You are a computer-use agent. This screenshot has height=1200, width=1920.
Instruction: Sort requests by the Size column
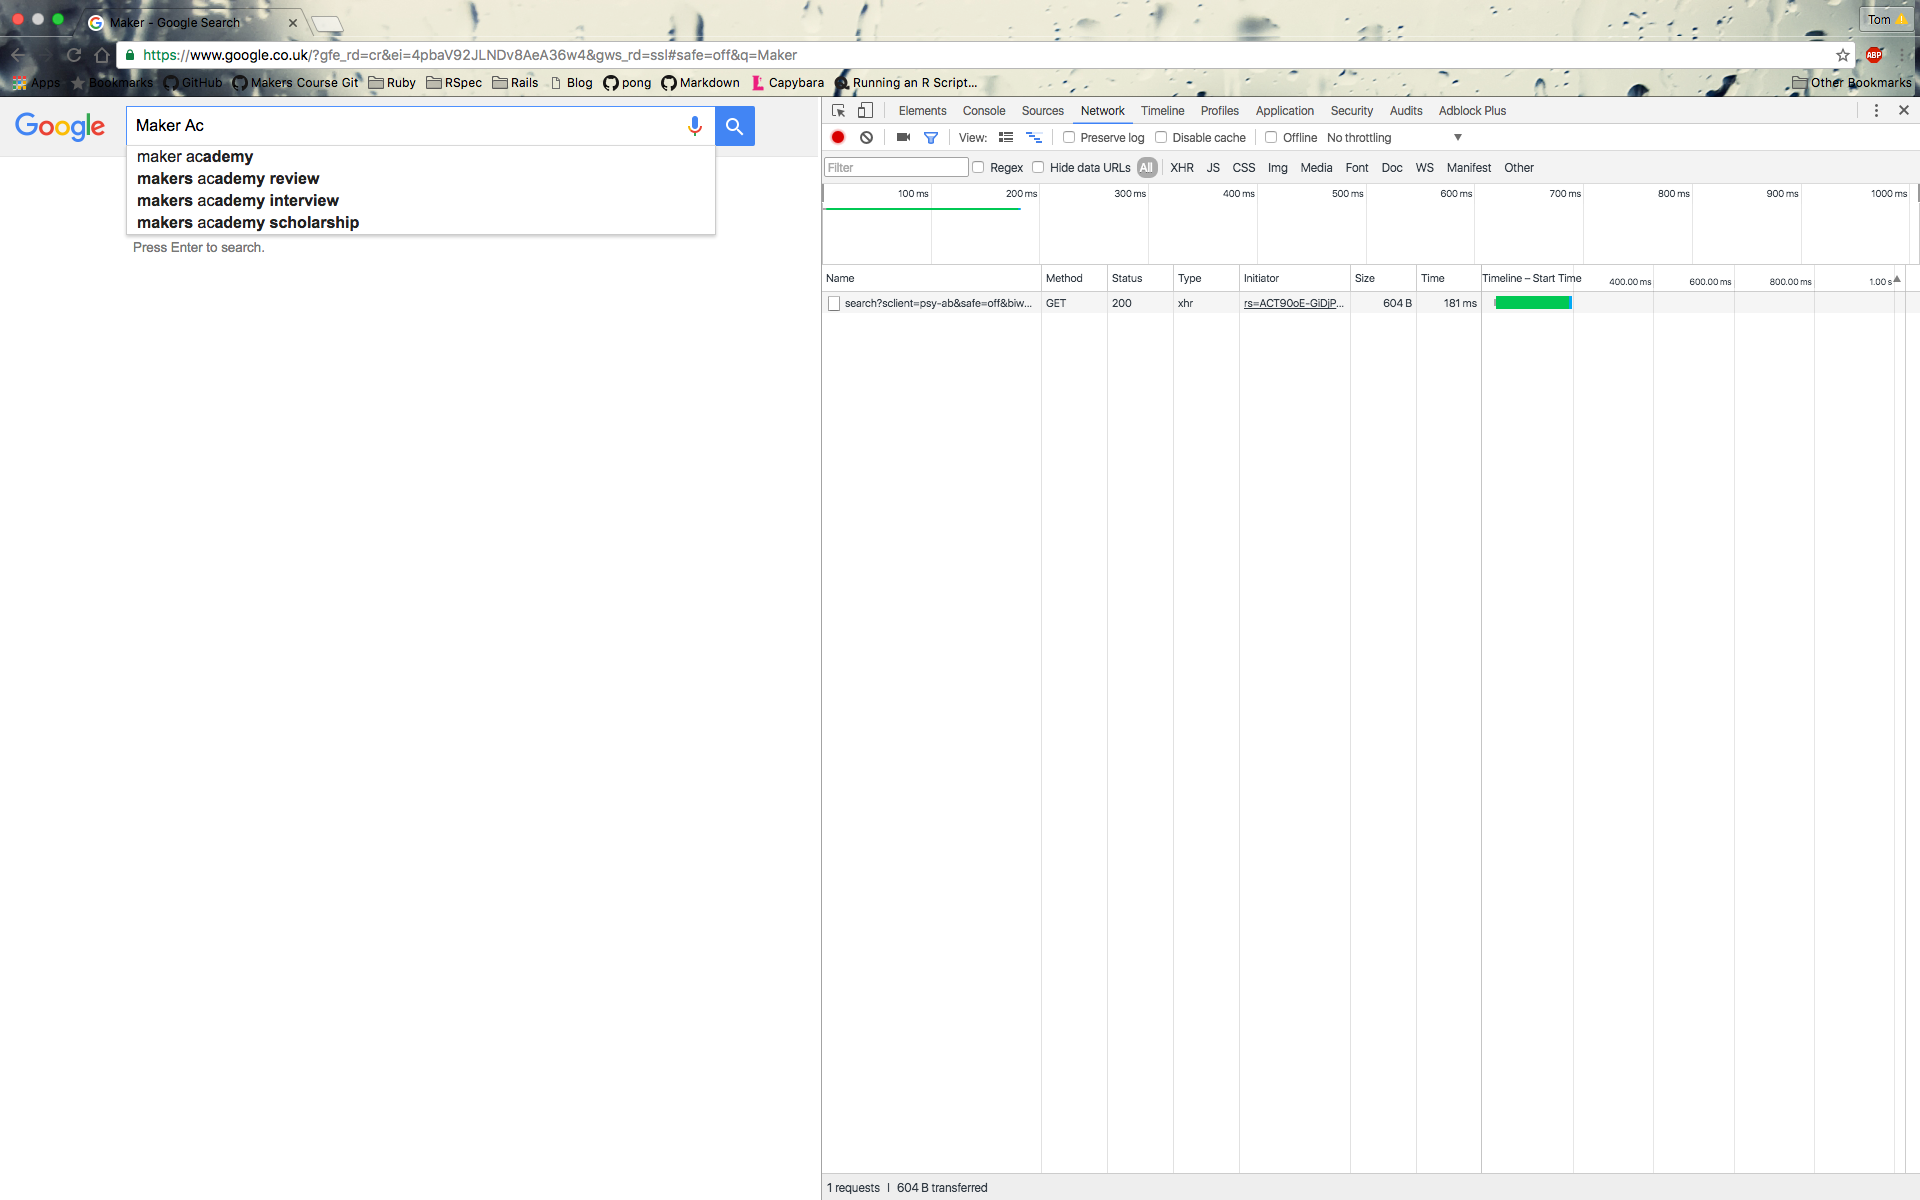1383,278
